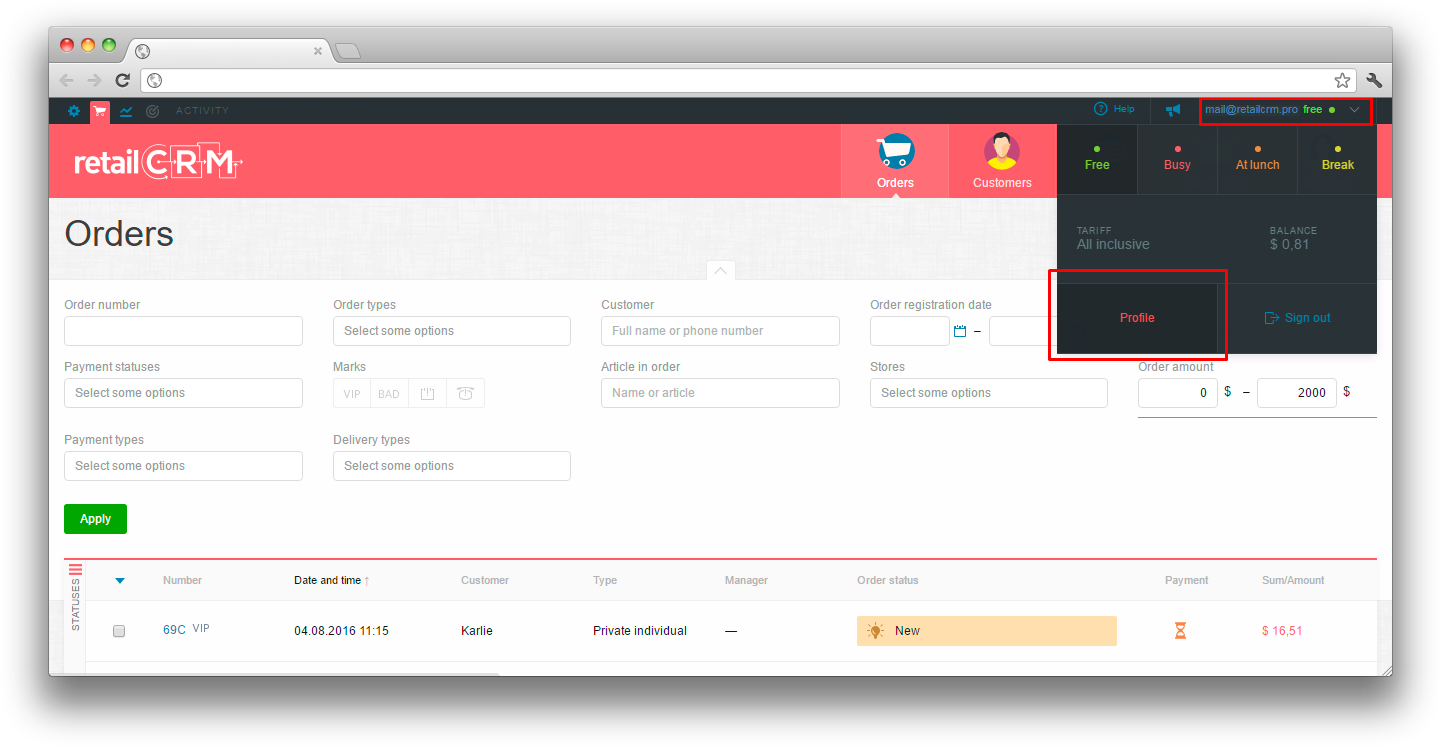Screen dimensions: 1441x747
Task: Focus the Customer name or phone field
Action: point(720,331)
